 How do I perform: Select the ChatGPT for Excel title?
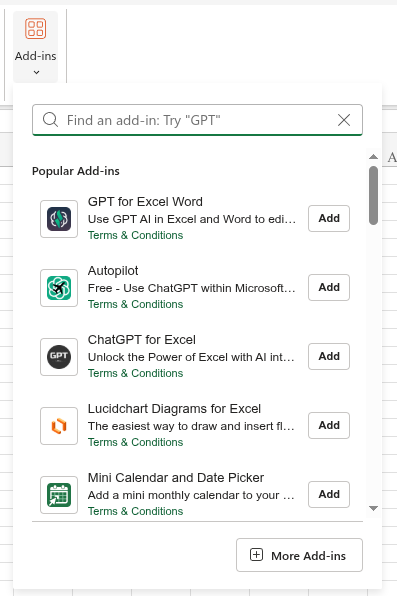coord(142,339)
